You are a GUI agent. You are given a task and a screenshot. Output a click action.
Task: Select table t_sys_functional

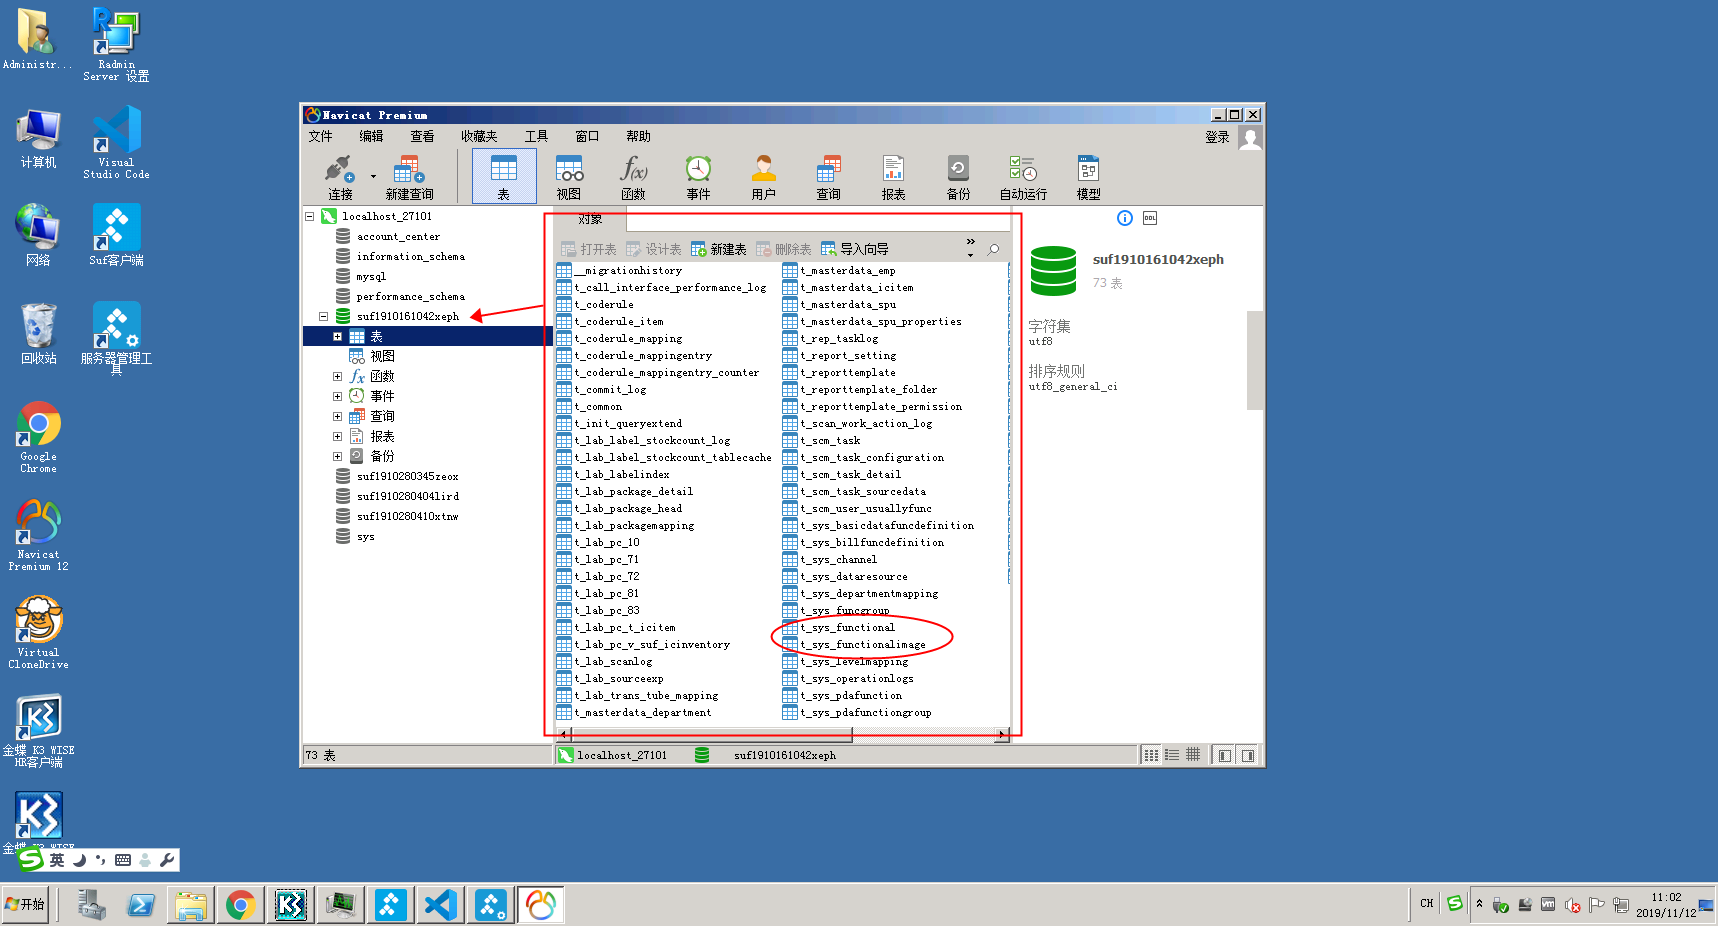[847, 628]
